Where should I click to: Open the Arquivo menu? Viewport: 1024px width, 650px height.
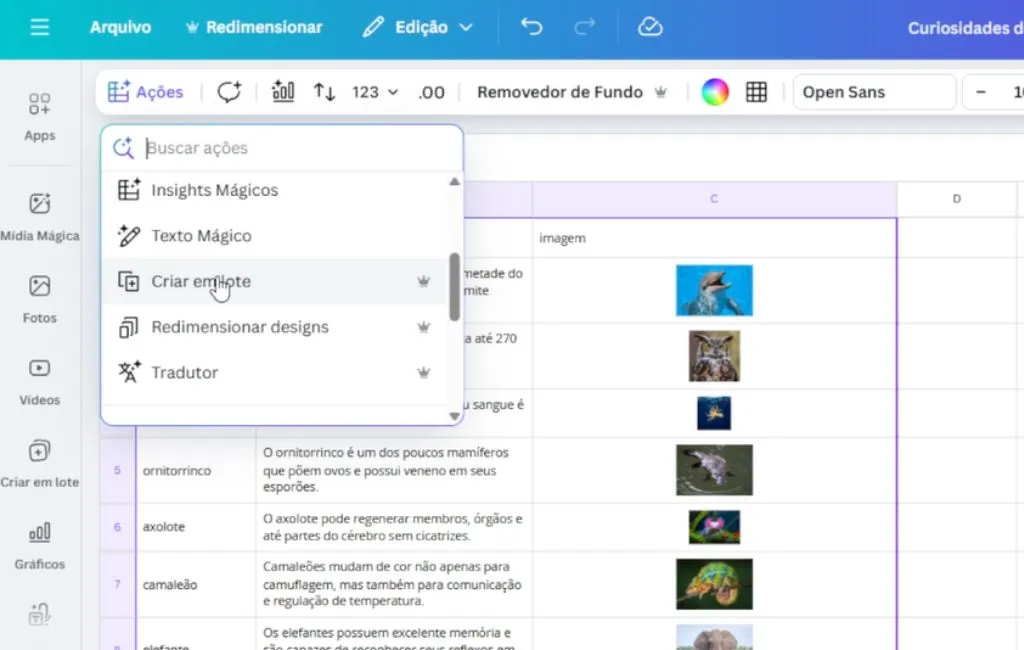pyautogui.click(x=119, y=27)
